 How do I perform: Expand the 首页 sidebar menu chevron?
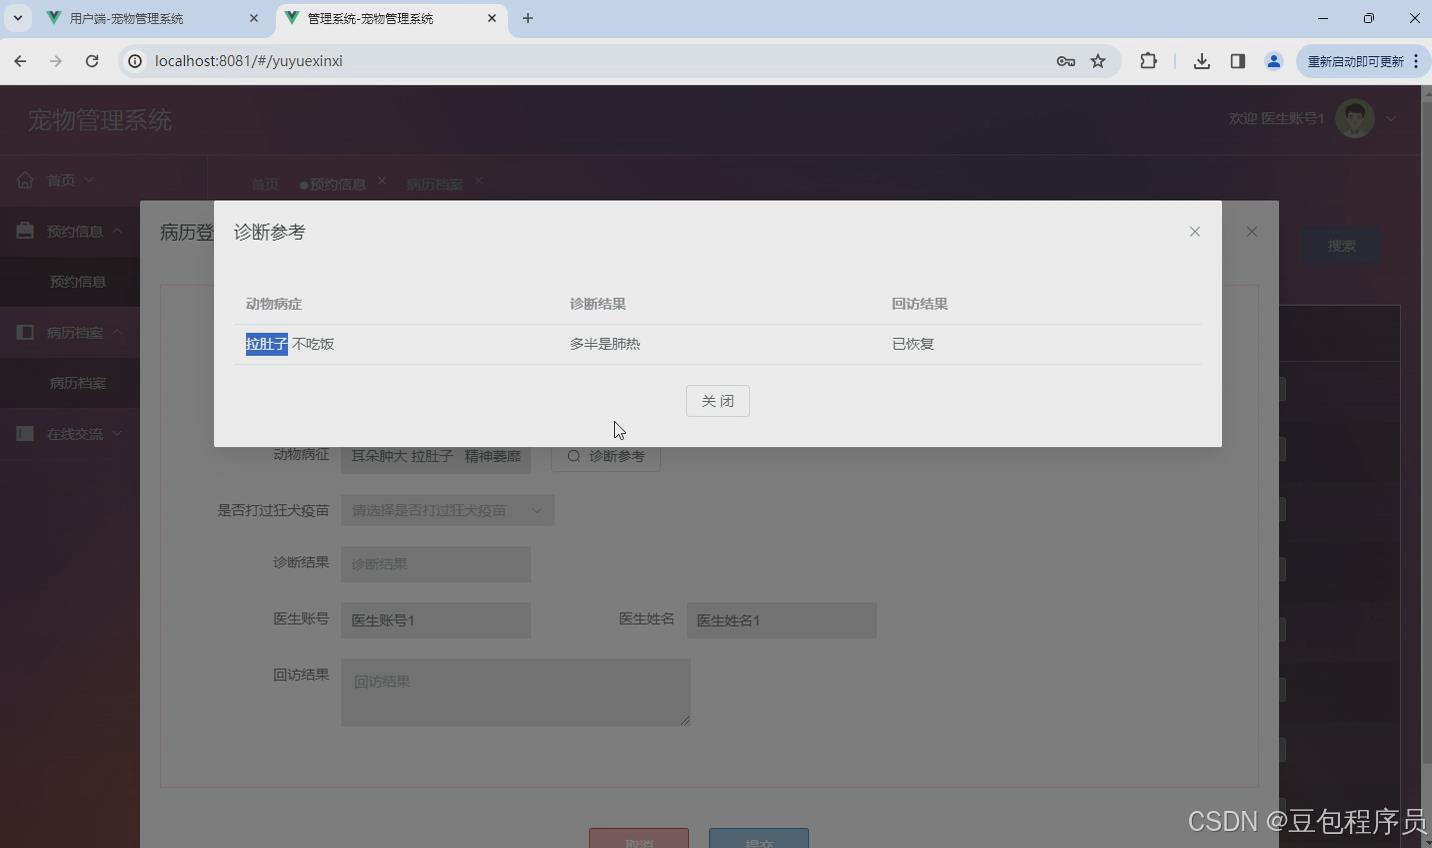click(90, 180)
